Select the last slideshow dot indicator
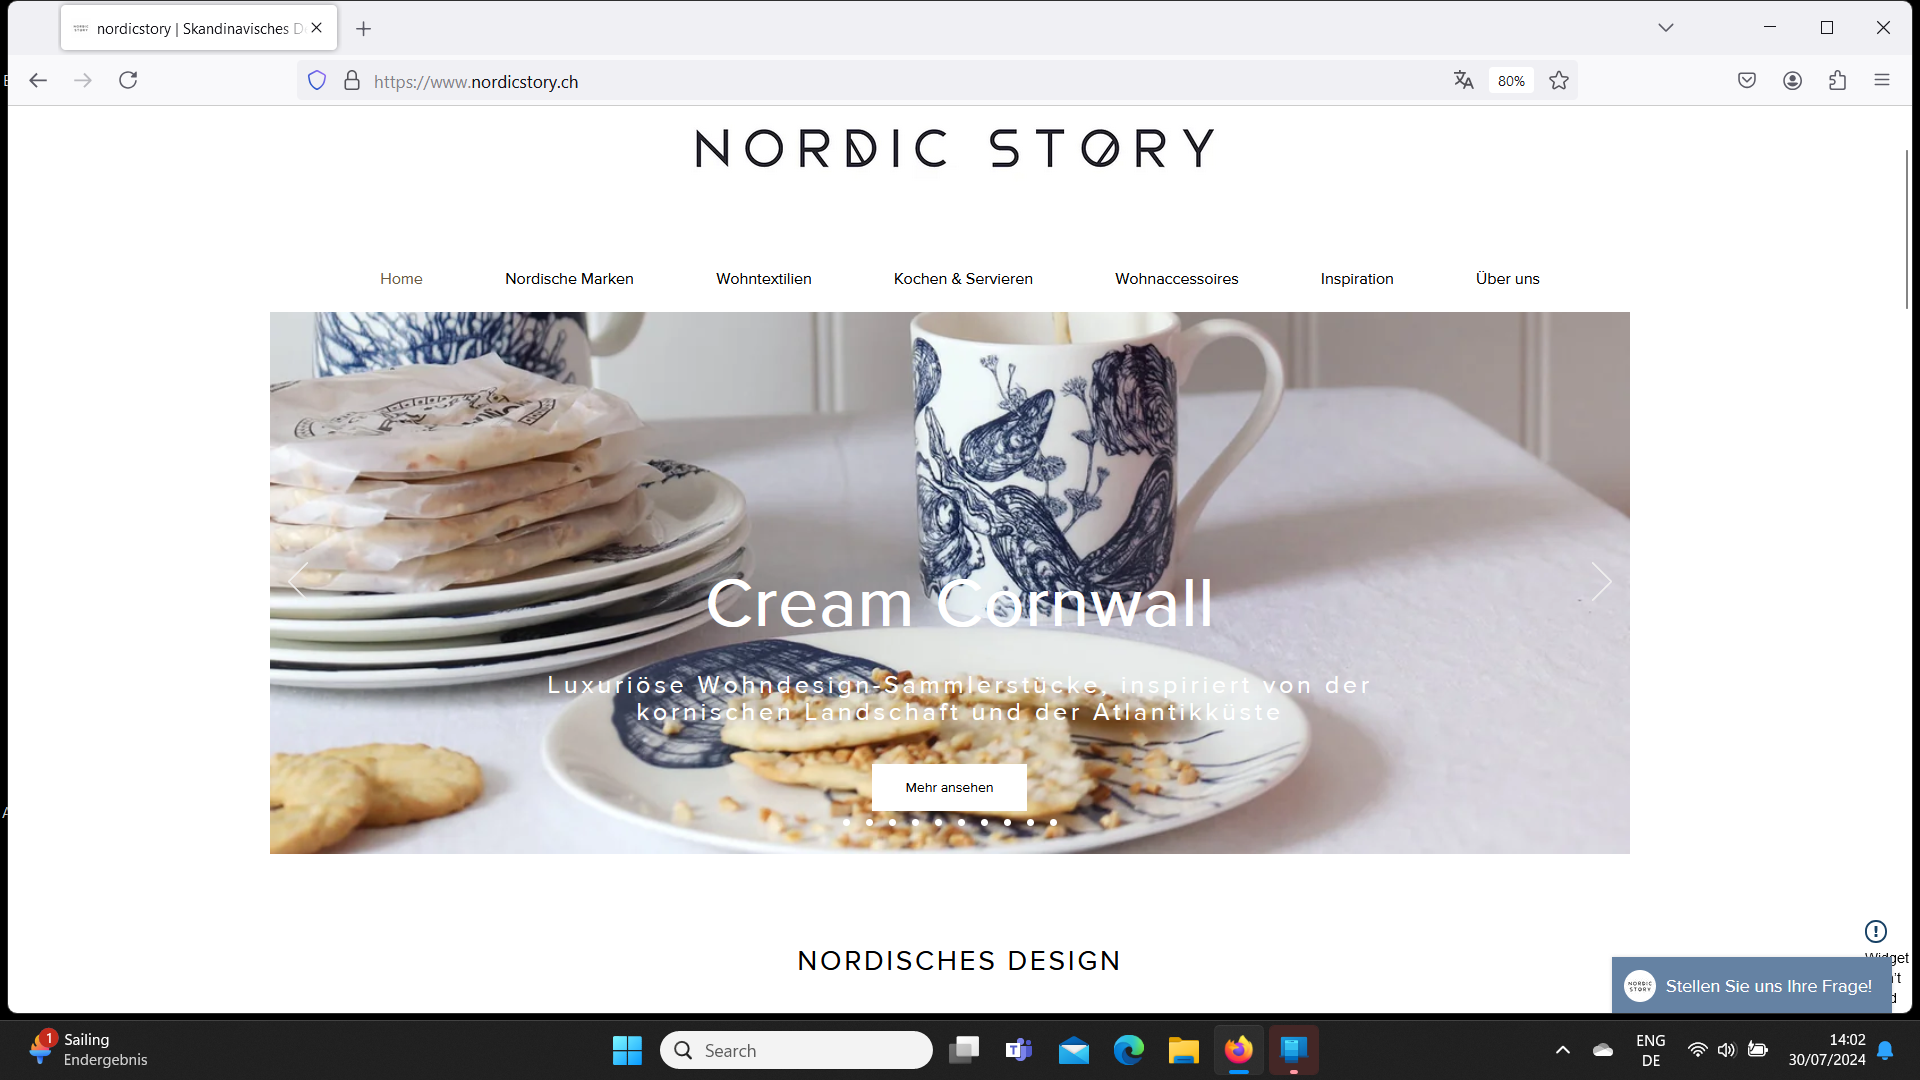The image size is (1920, 1080). [1053, 822]
